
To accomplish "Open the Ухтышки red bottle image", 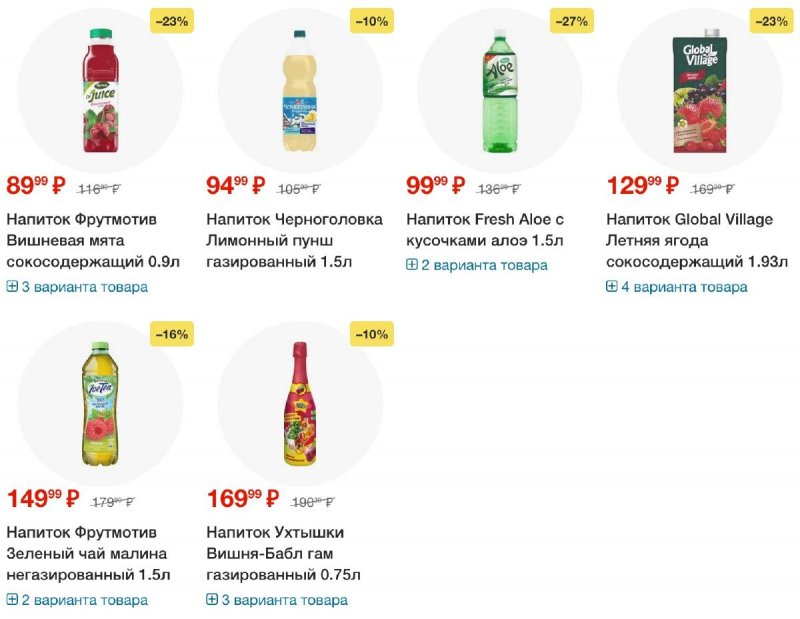I will click(x=300, y=404).
